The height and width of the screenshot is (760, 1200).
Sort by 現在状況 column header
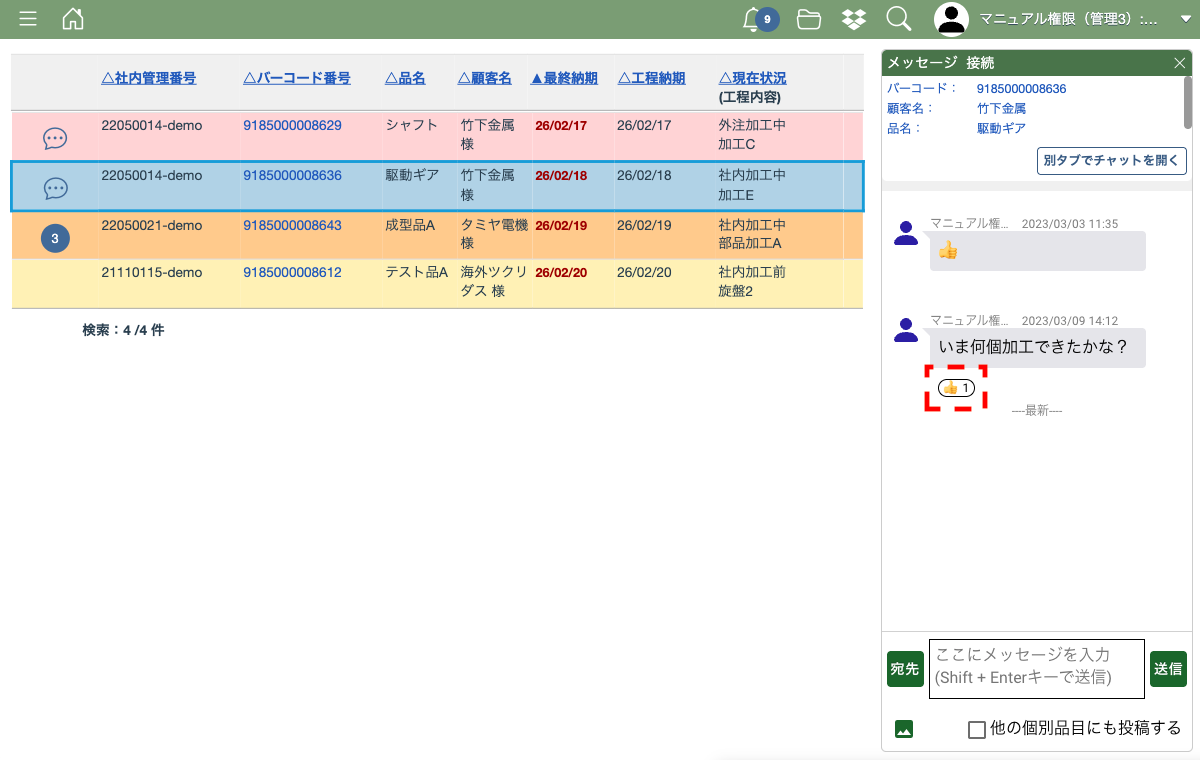coord(752,78)
